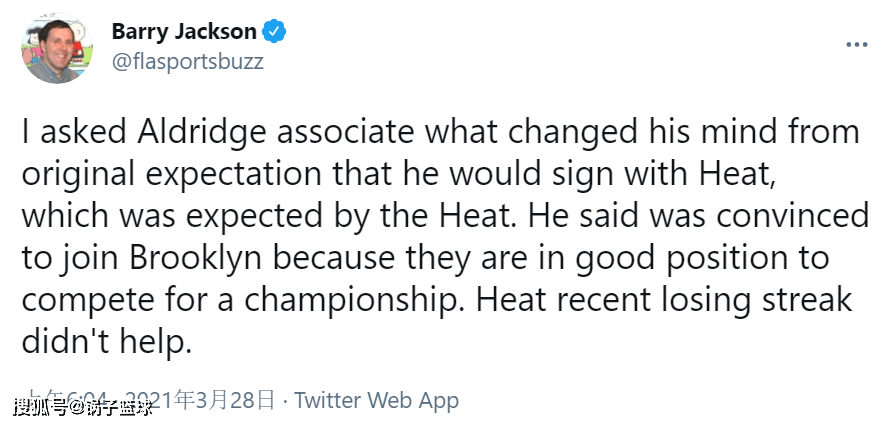Open the Barry Jackson display name link
This screenshot has width=888, height=426.
184,31
